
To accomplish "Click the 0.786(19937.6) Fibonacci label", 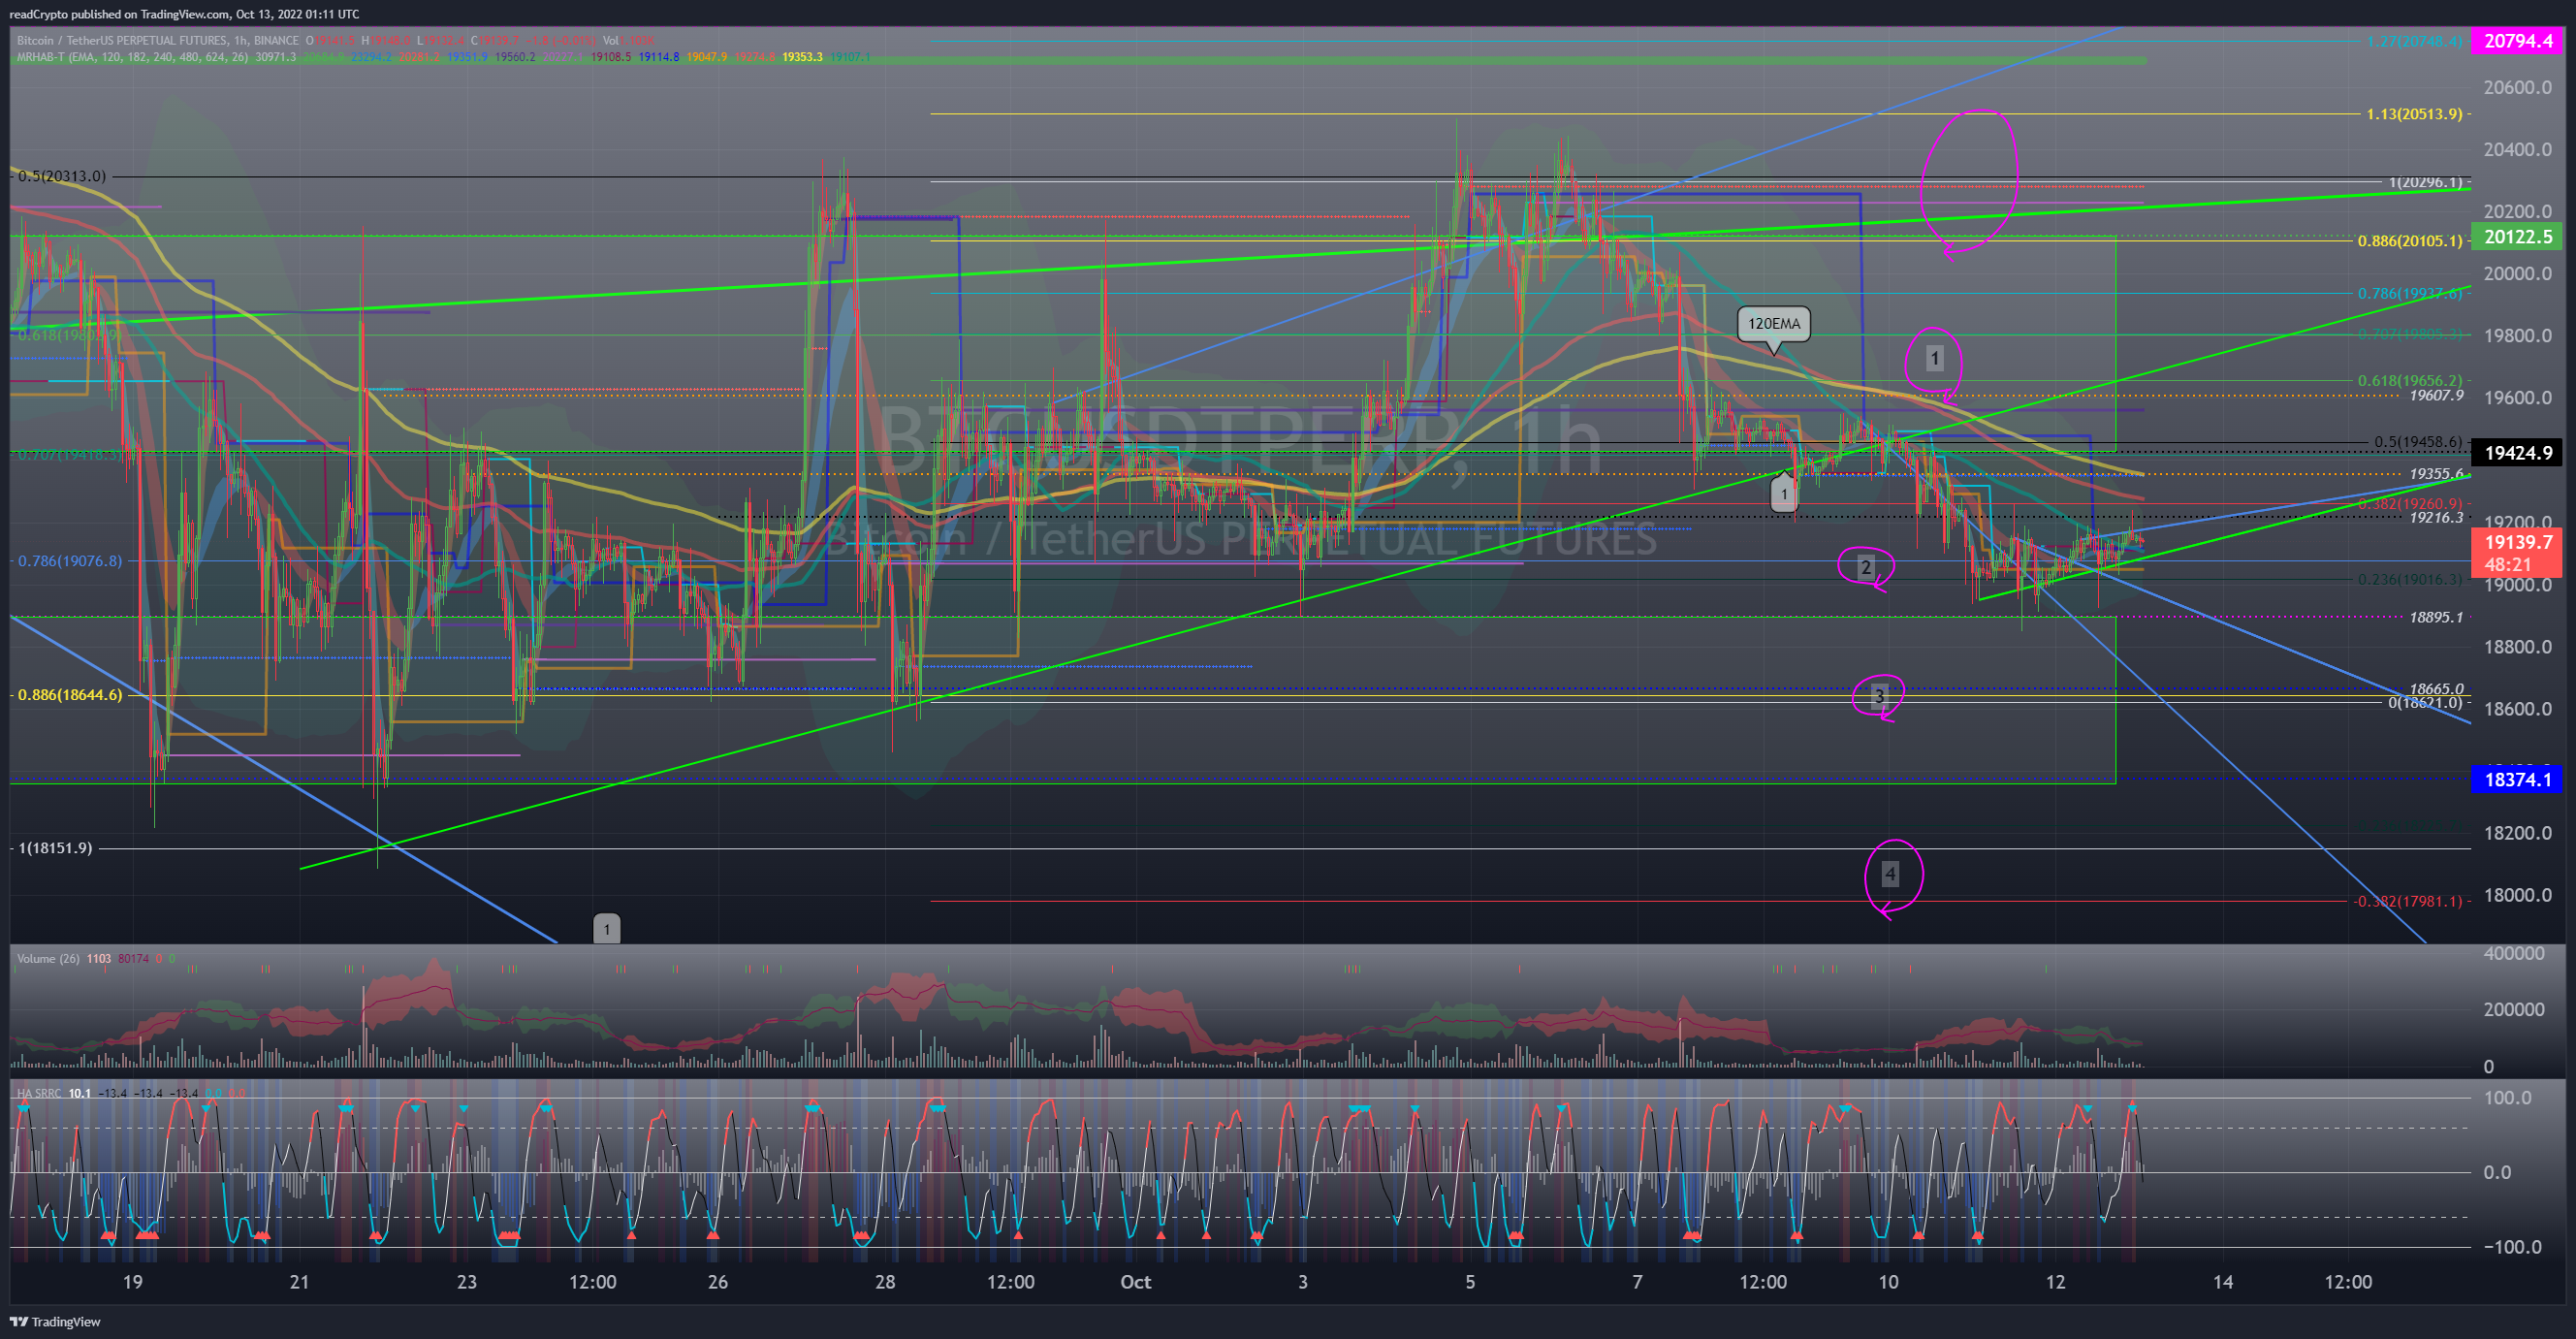I will click(2410, 293).
